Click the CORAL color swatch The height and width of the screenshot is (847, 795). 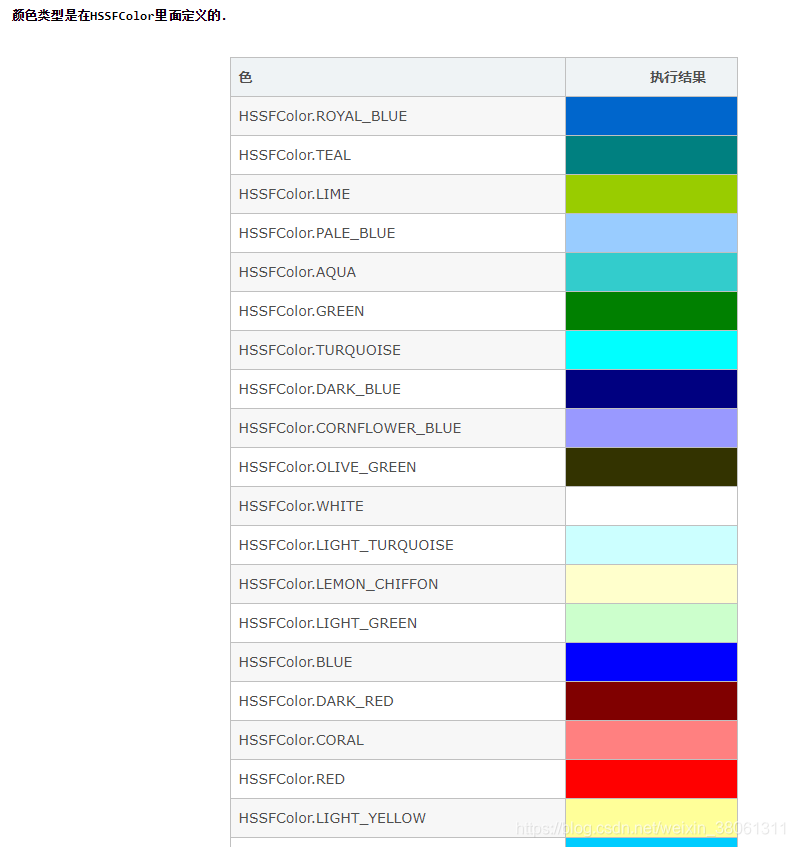pyautogui.click(x=651, y=740)
